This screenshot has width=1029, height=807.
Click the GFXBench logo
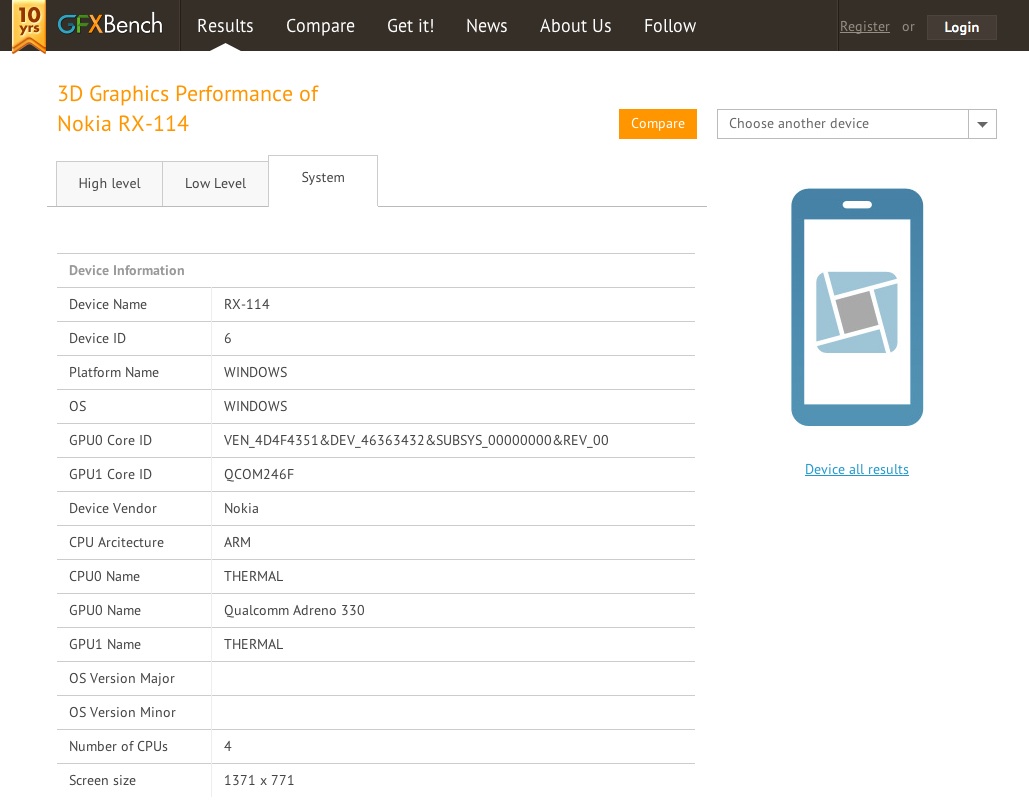109,25
